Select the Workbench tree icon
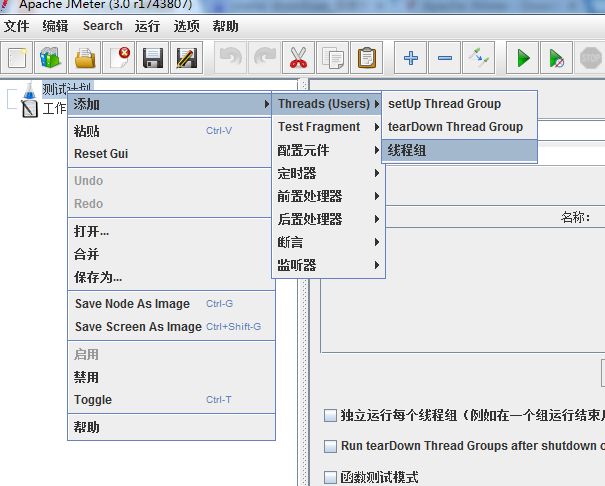 (29, 109)
